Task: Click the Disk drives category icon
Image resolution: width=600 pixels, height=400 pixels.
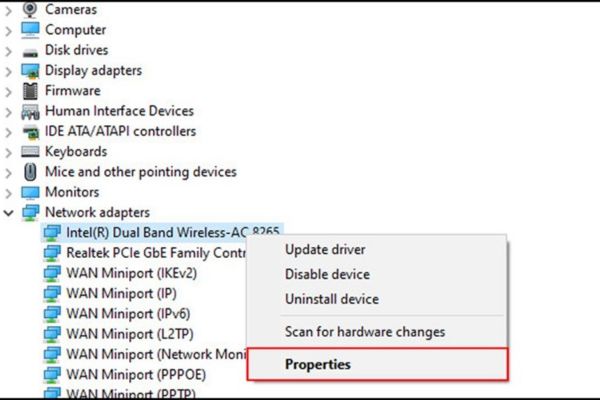Action: 31,50
